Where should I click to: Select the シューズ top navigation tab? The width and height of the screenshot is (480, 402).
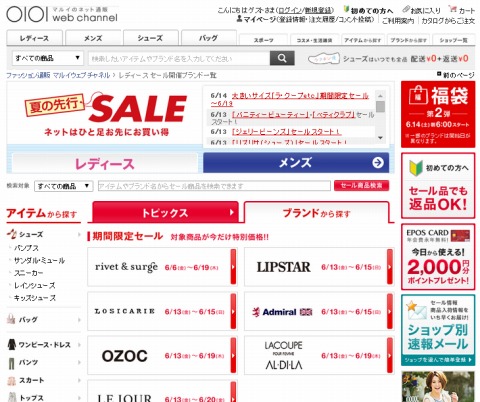point(151,38)
